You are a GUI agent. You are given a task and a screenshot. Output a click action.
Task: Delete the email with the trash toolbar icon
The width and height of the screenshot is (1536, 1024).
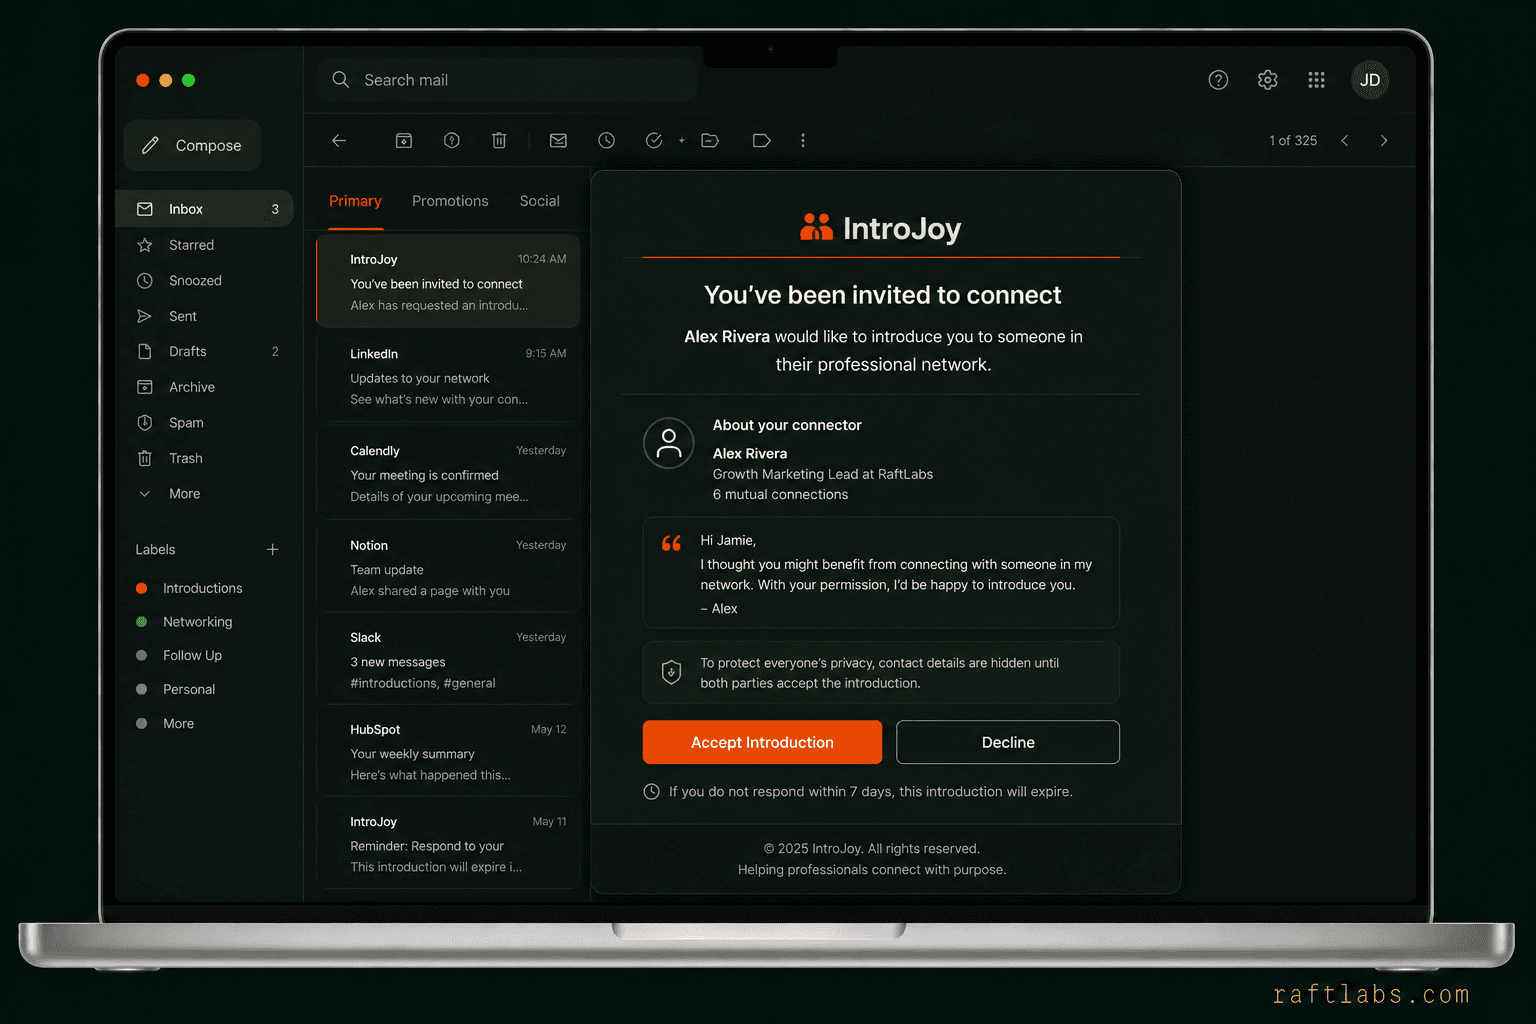[x=499, y=141]
